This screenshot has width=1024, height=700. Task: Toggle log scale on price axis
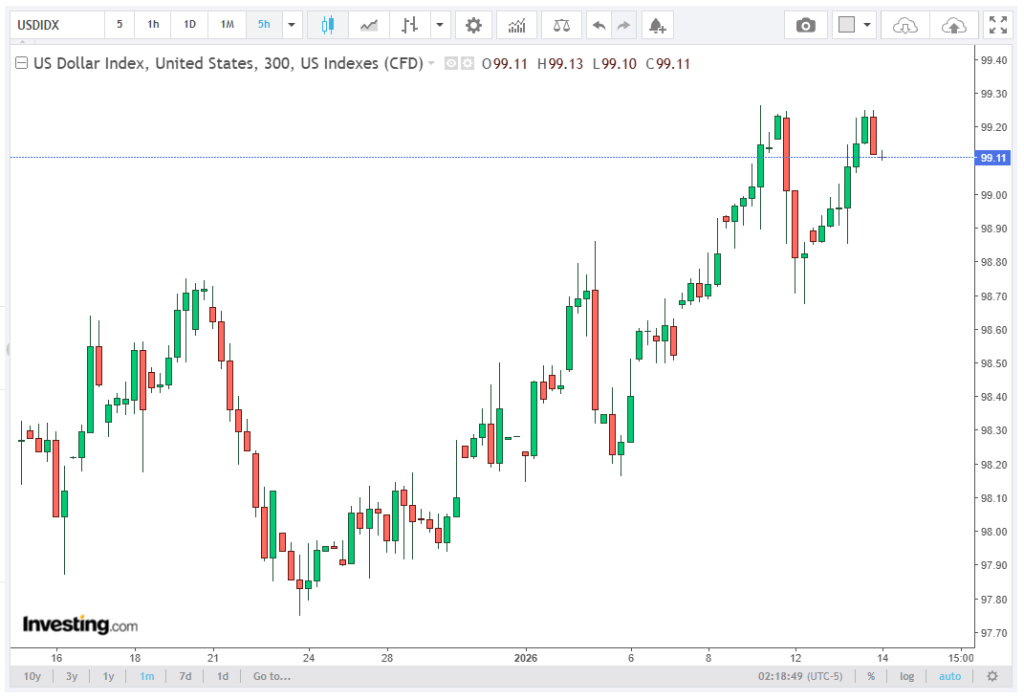(x=906, y=677)
